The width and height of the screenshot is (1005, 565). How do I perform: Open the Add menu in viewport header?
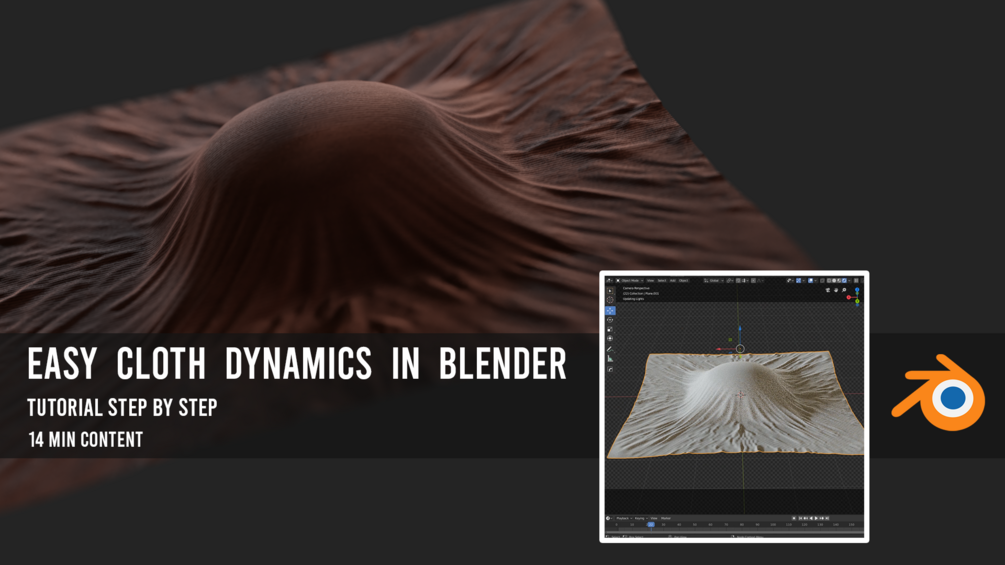coord(673,281)
